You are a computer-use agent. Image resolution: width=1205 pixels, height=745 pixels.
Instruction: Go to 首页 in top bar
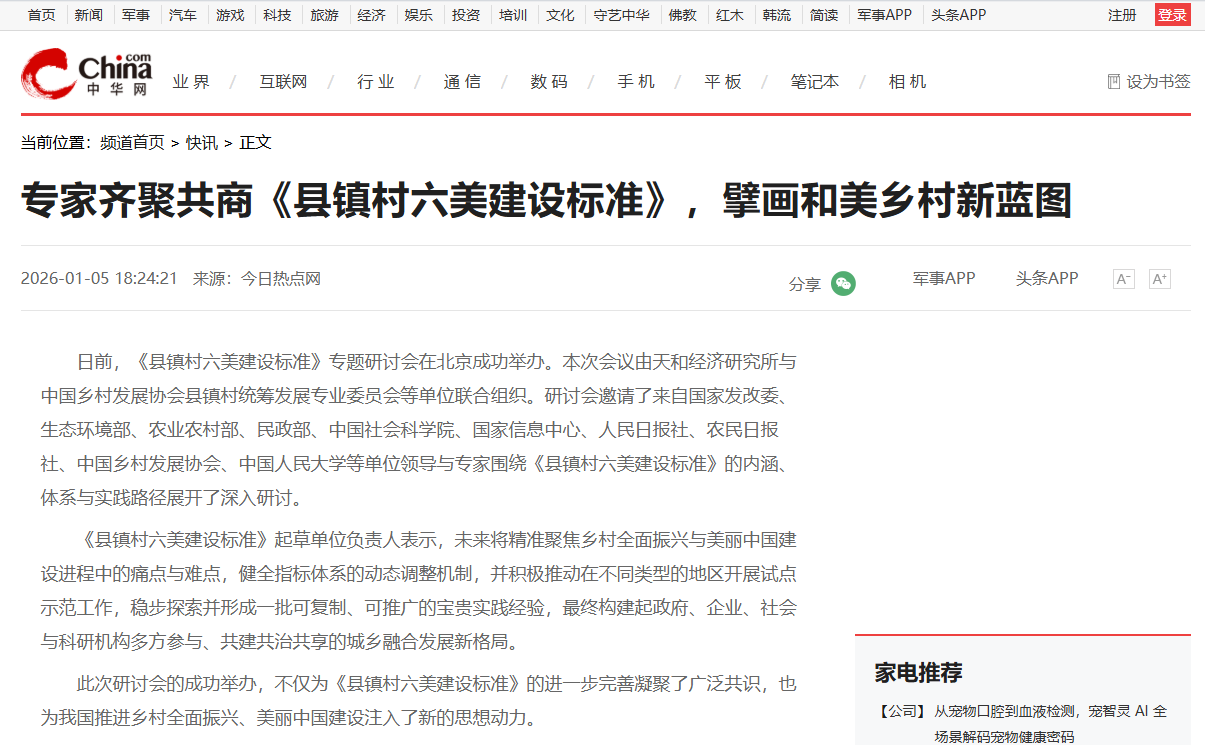[x=41, y=15]
